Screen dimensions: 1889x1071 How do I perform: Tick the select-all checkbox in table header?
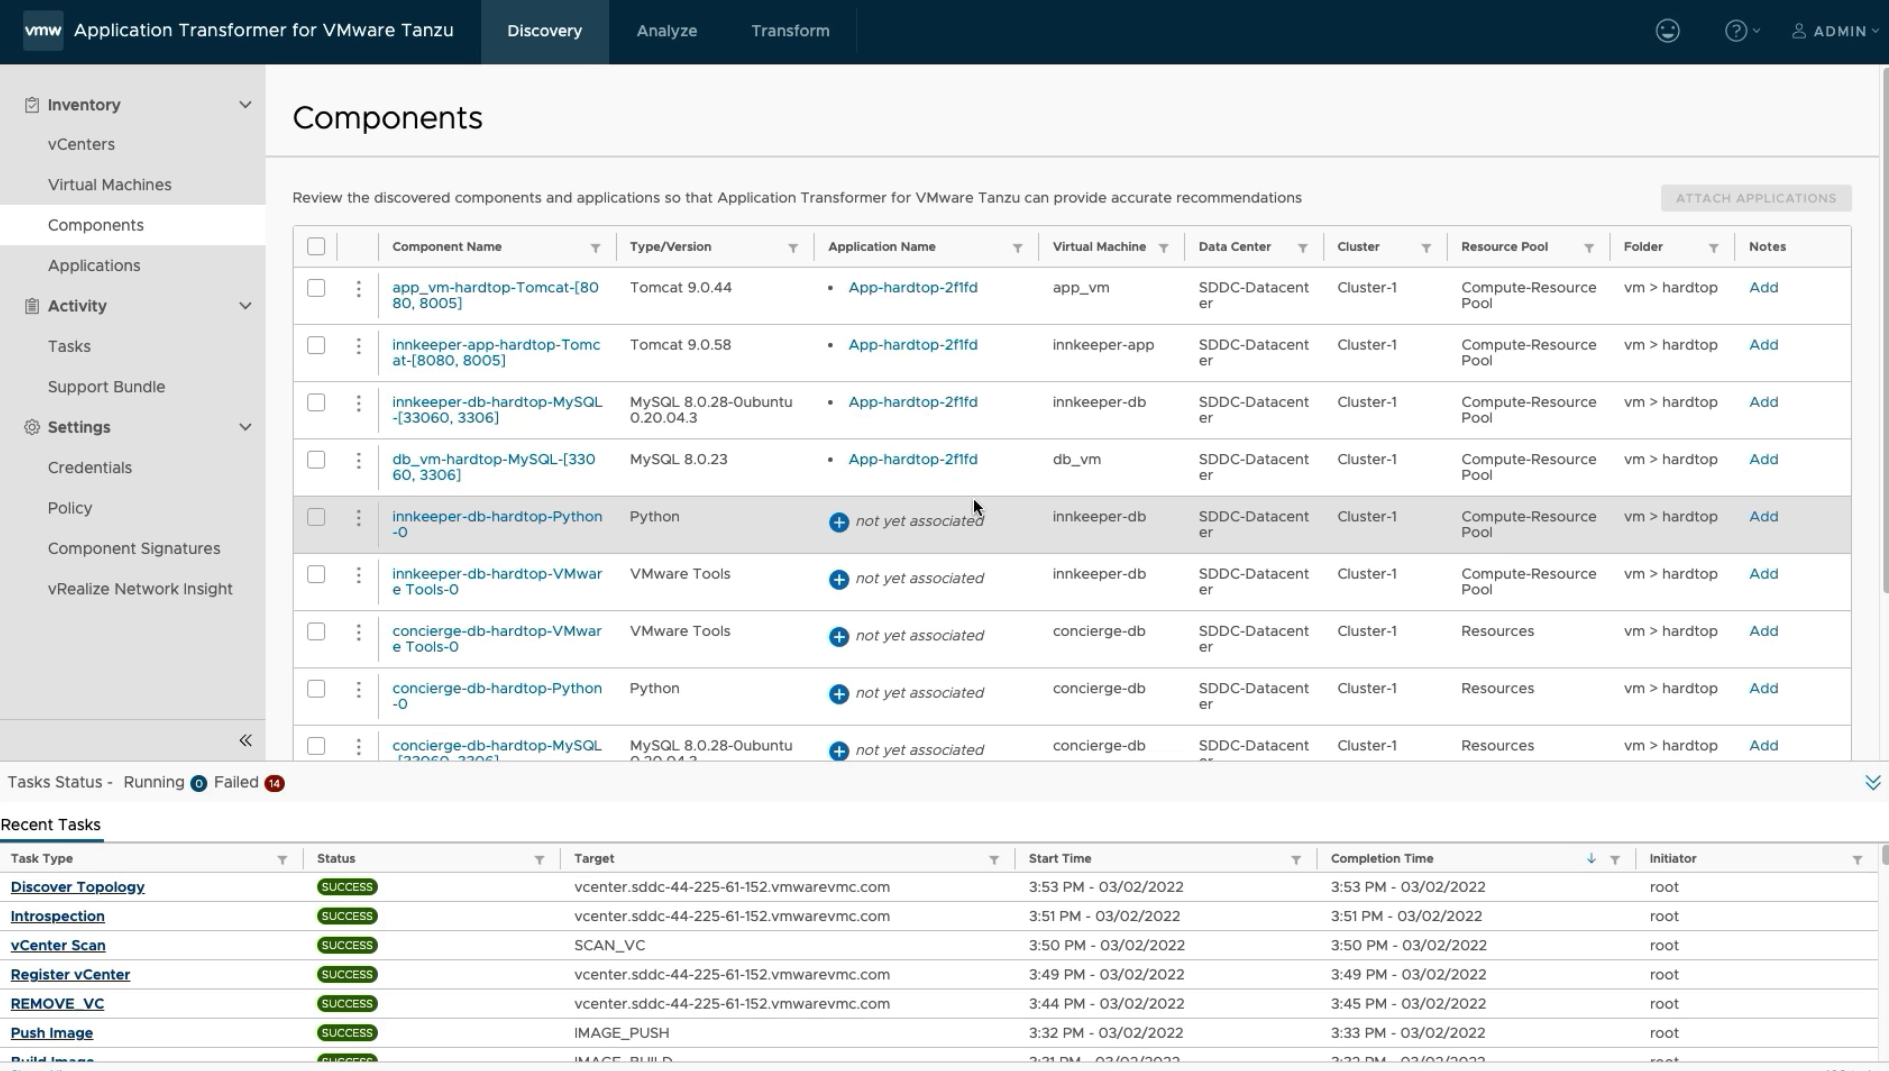pyautogui.click(x=316, y=247)
